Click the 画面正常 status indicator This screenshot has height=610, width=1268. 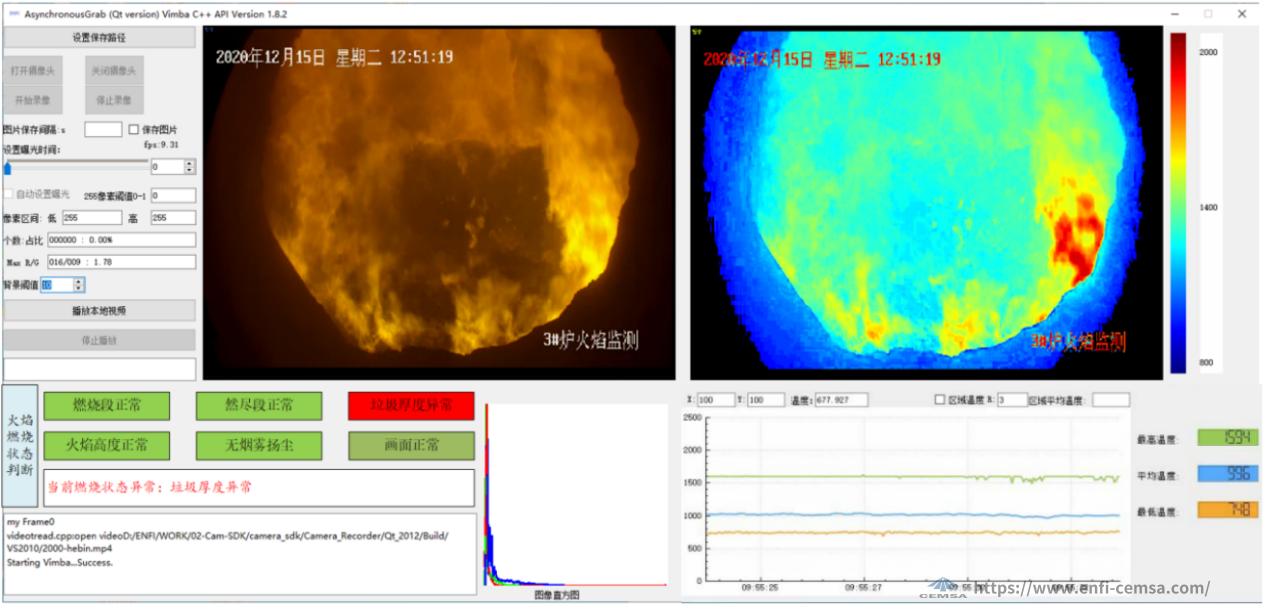click(411, 445)
